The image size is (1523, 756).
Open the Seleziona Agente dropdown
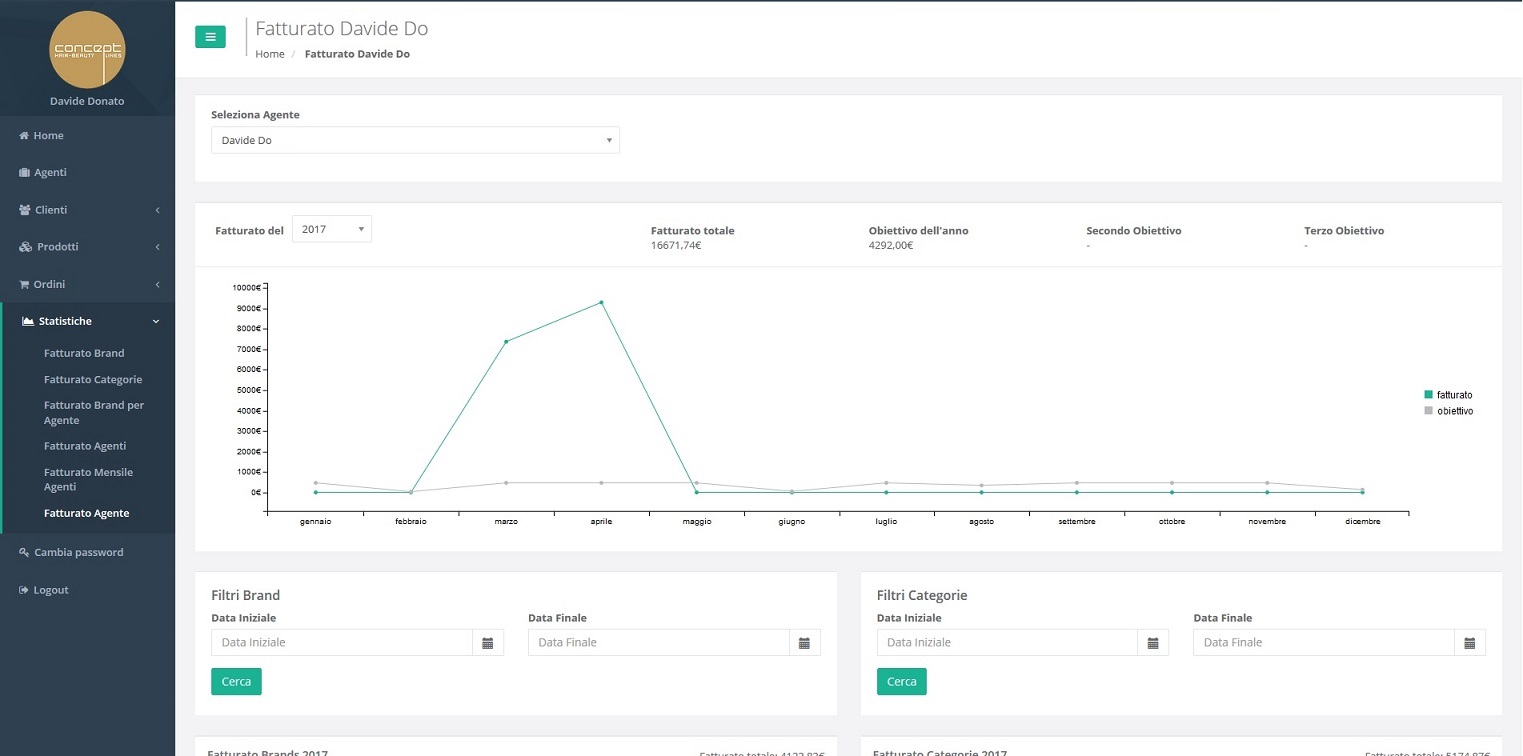415,141
